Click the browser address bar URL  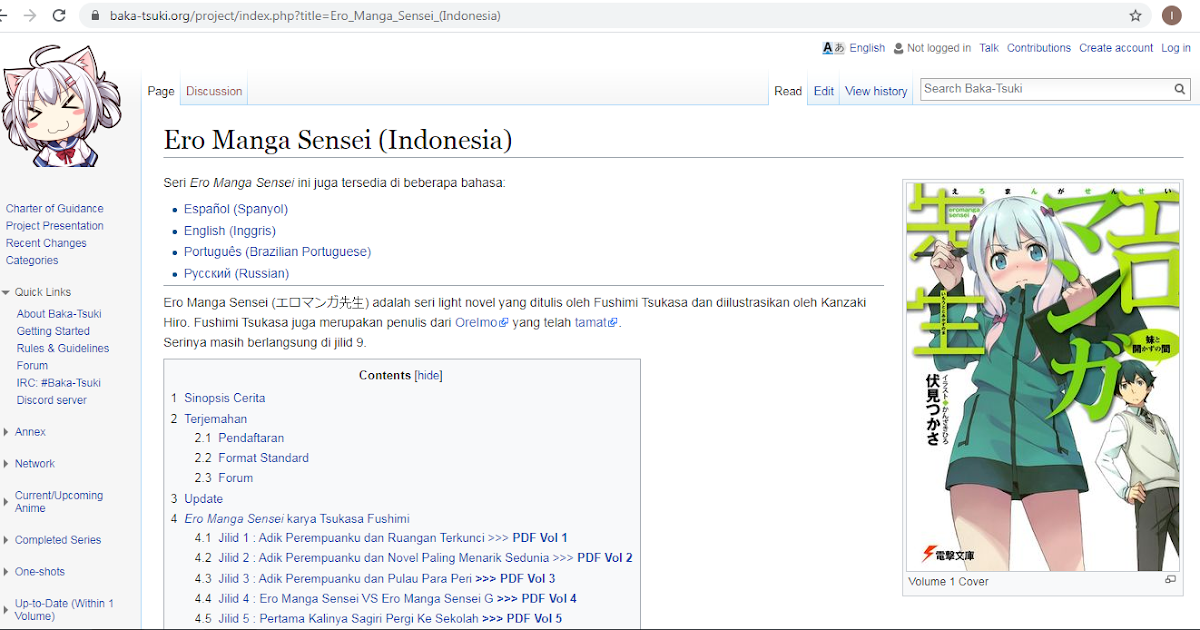point(304,16)
